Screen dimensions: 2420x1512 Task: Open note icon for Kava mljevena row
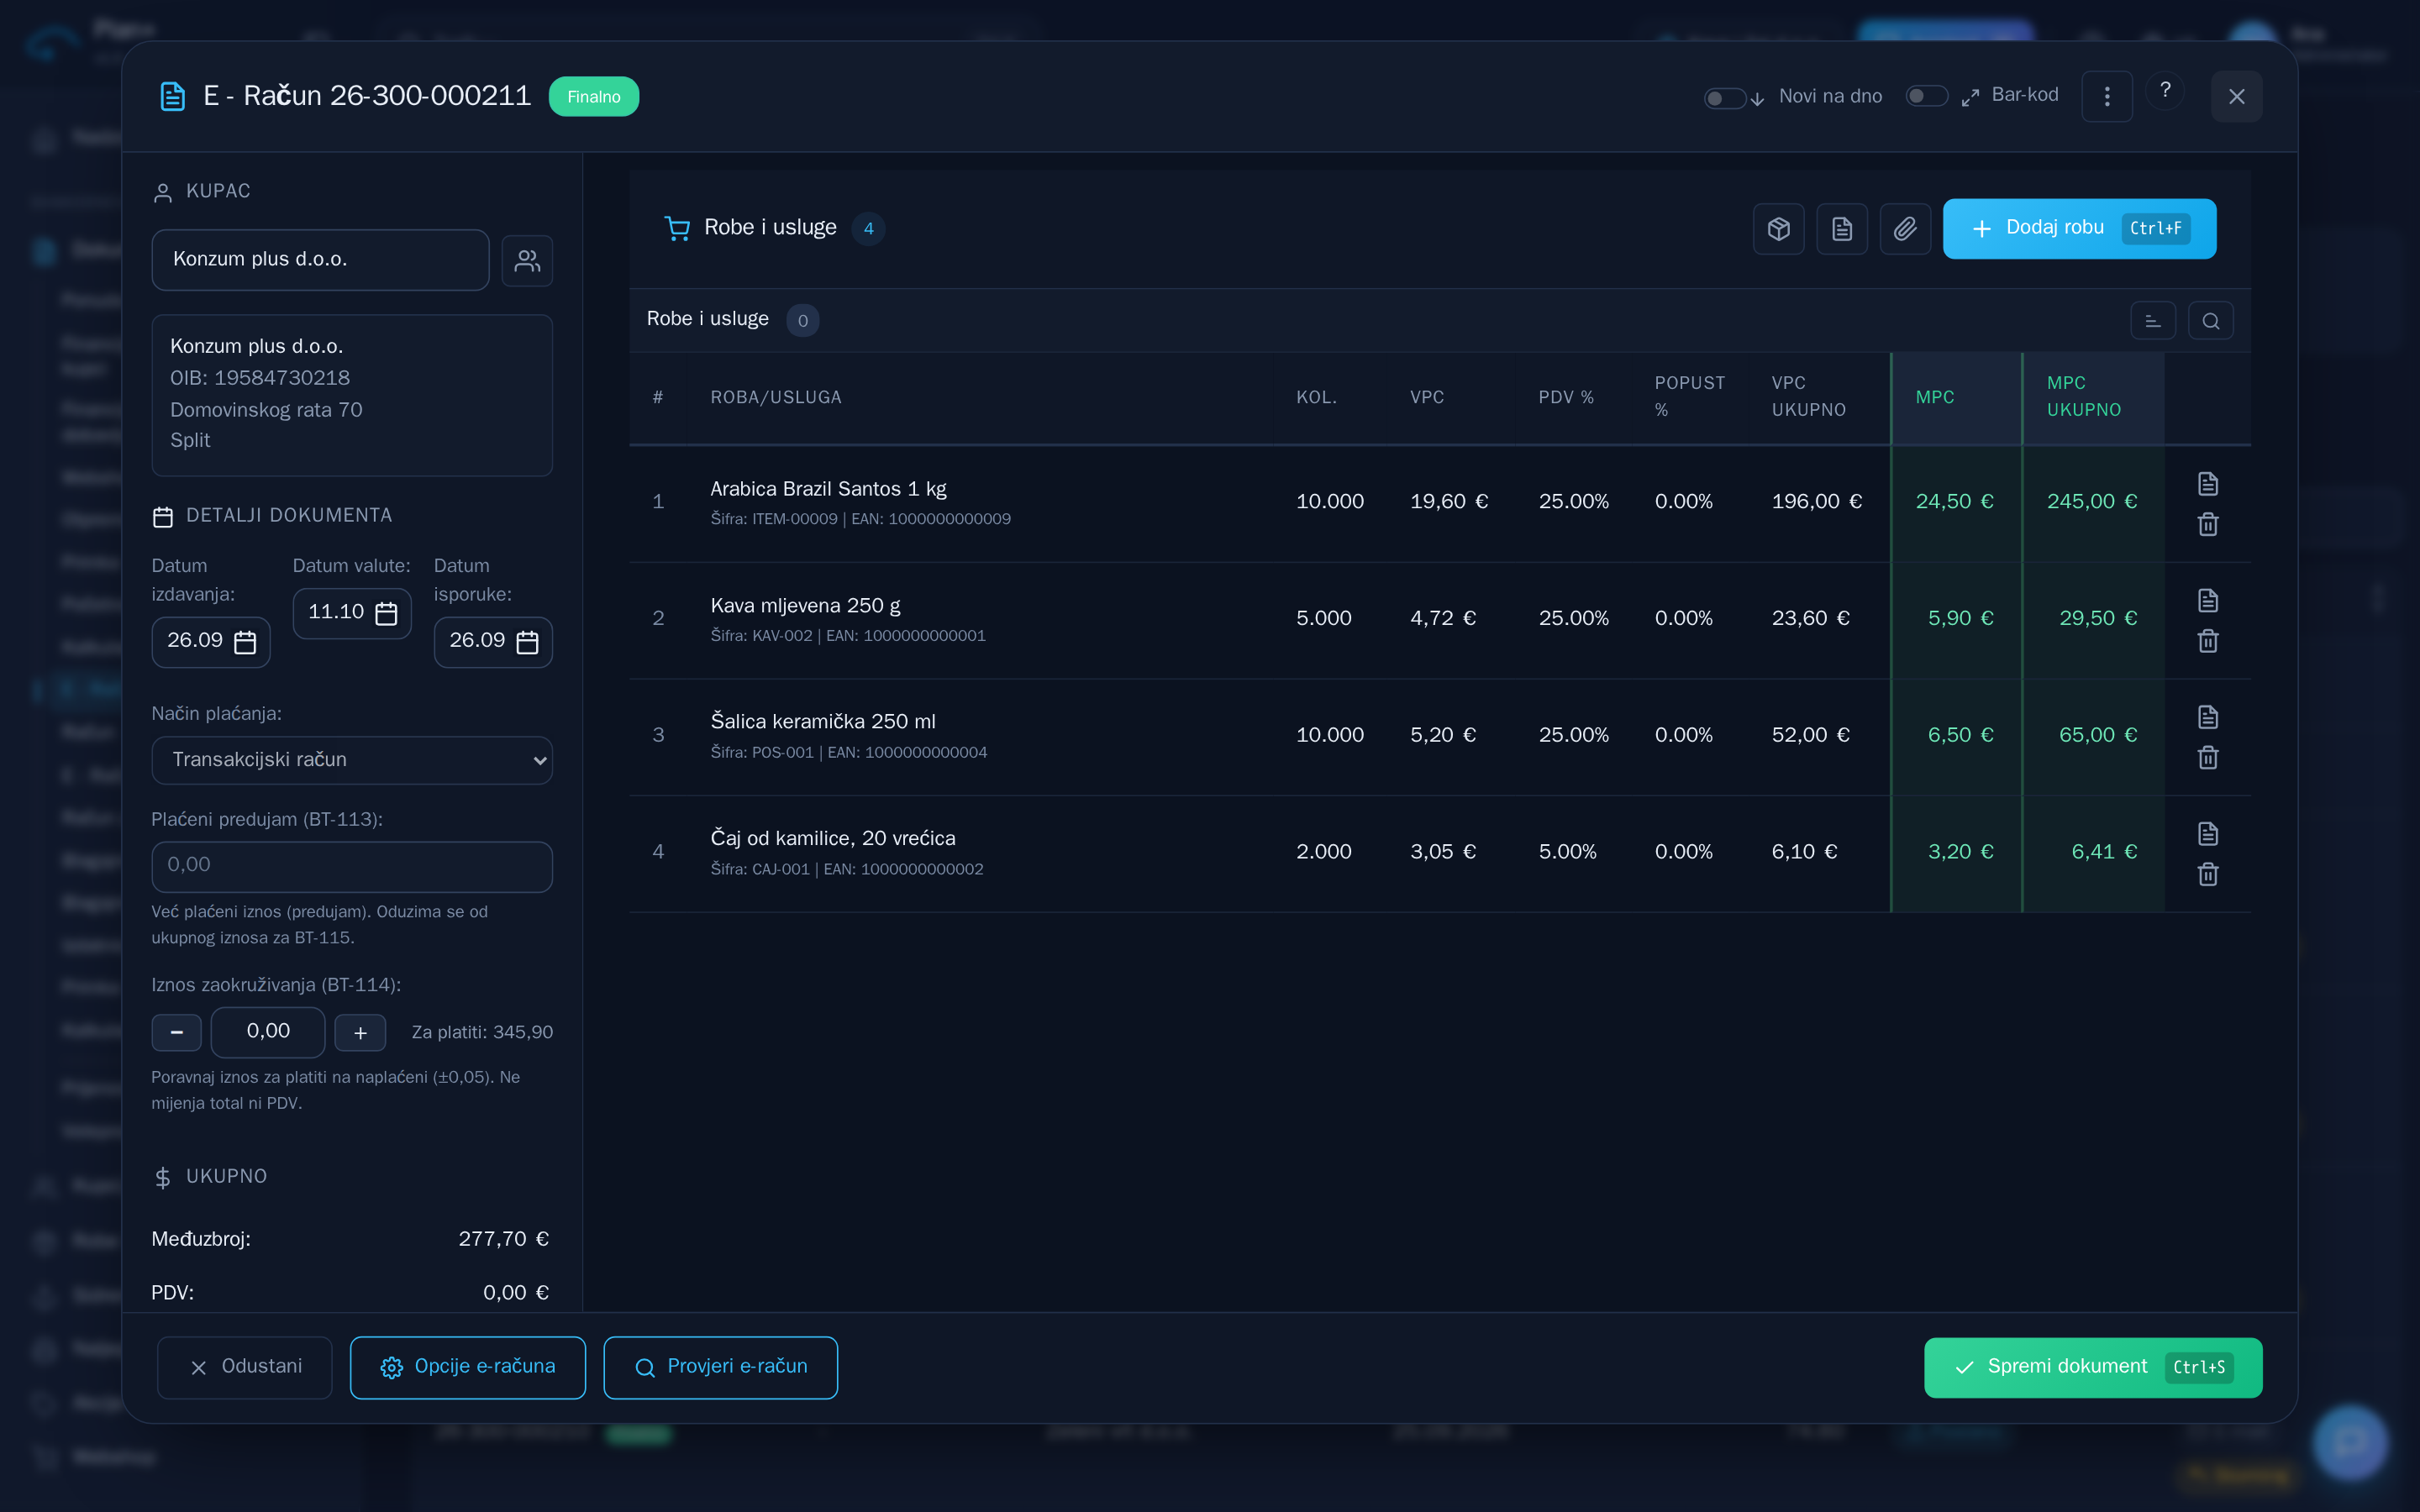click(x=2208, y=600)
